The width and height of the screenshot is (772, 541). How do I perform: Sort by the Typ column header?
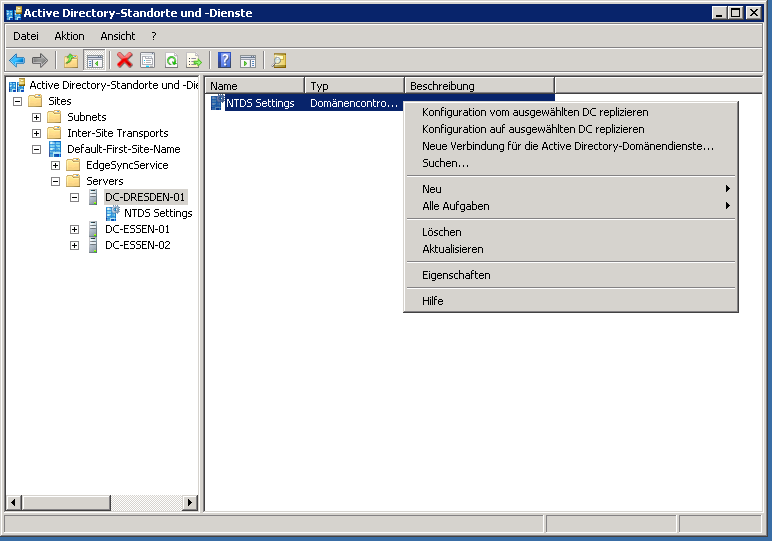[x=354, y=86]
